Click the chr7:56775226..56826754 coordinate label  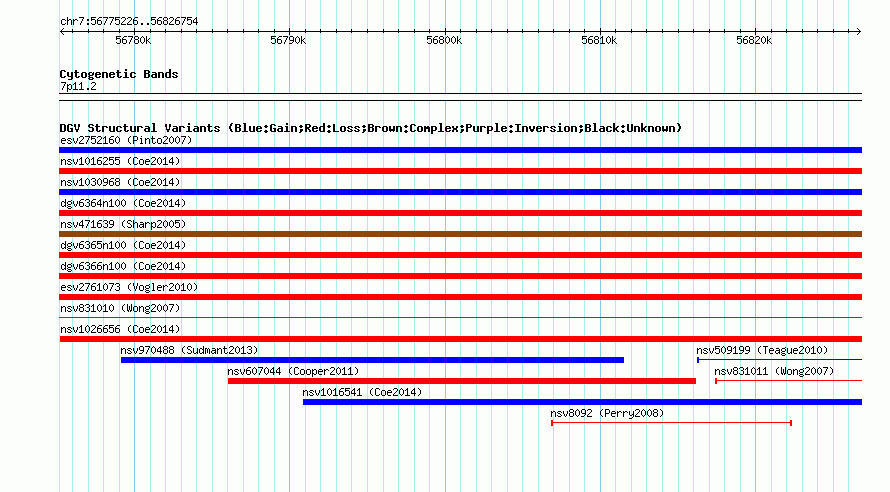[129, 21]
